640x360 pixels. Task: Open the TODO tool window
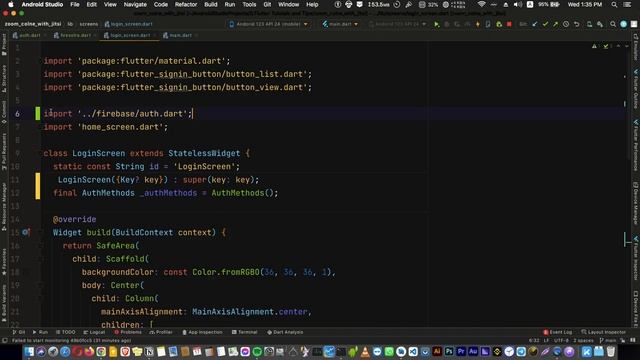coord(65,332)
